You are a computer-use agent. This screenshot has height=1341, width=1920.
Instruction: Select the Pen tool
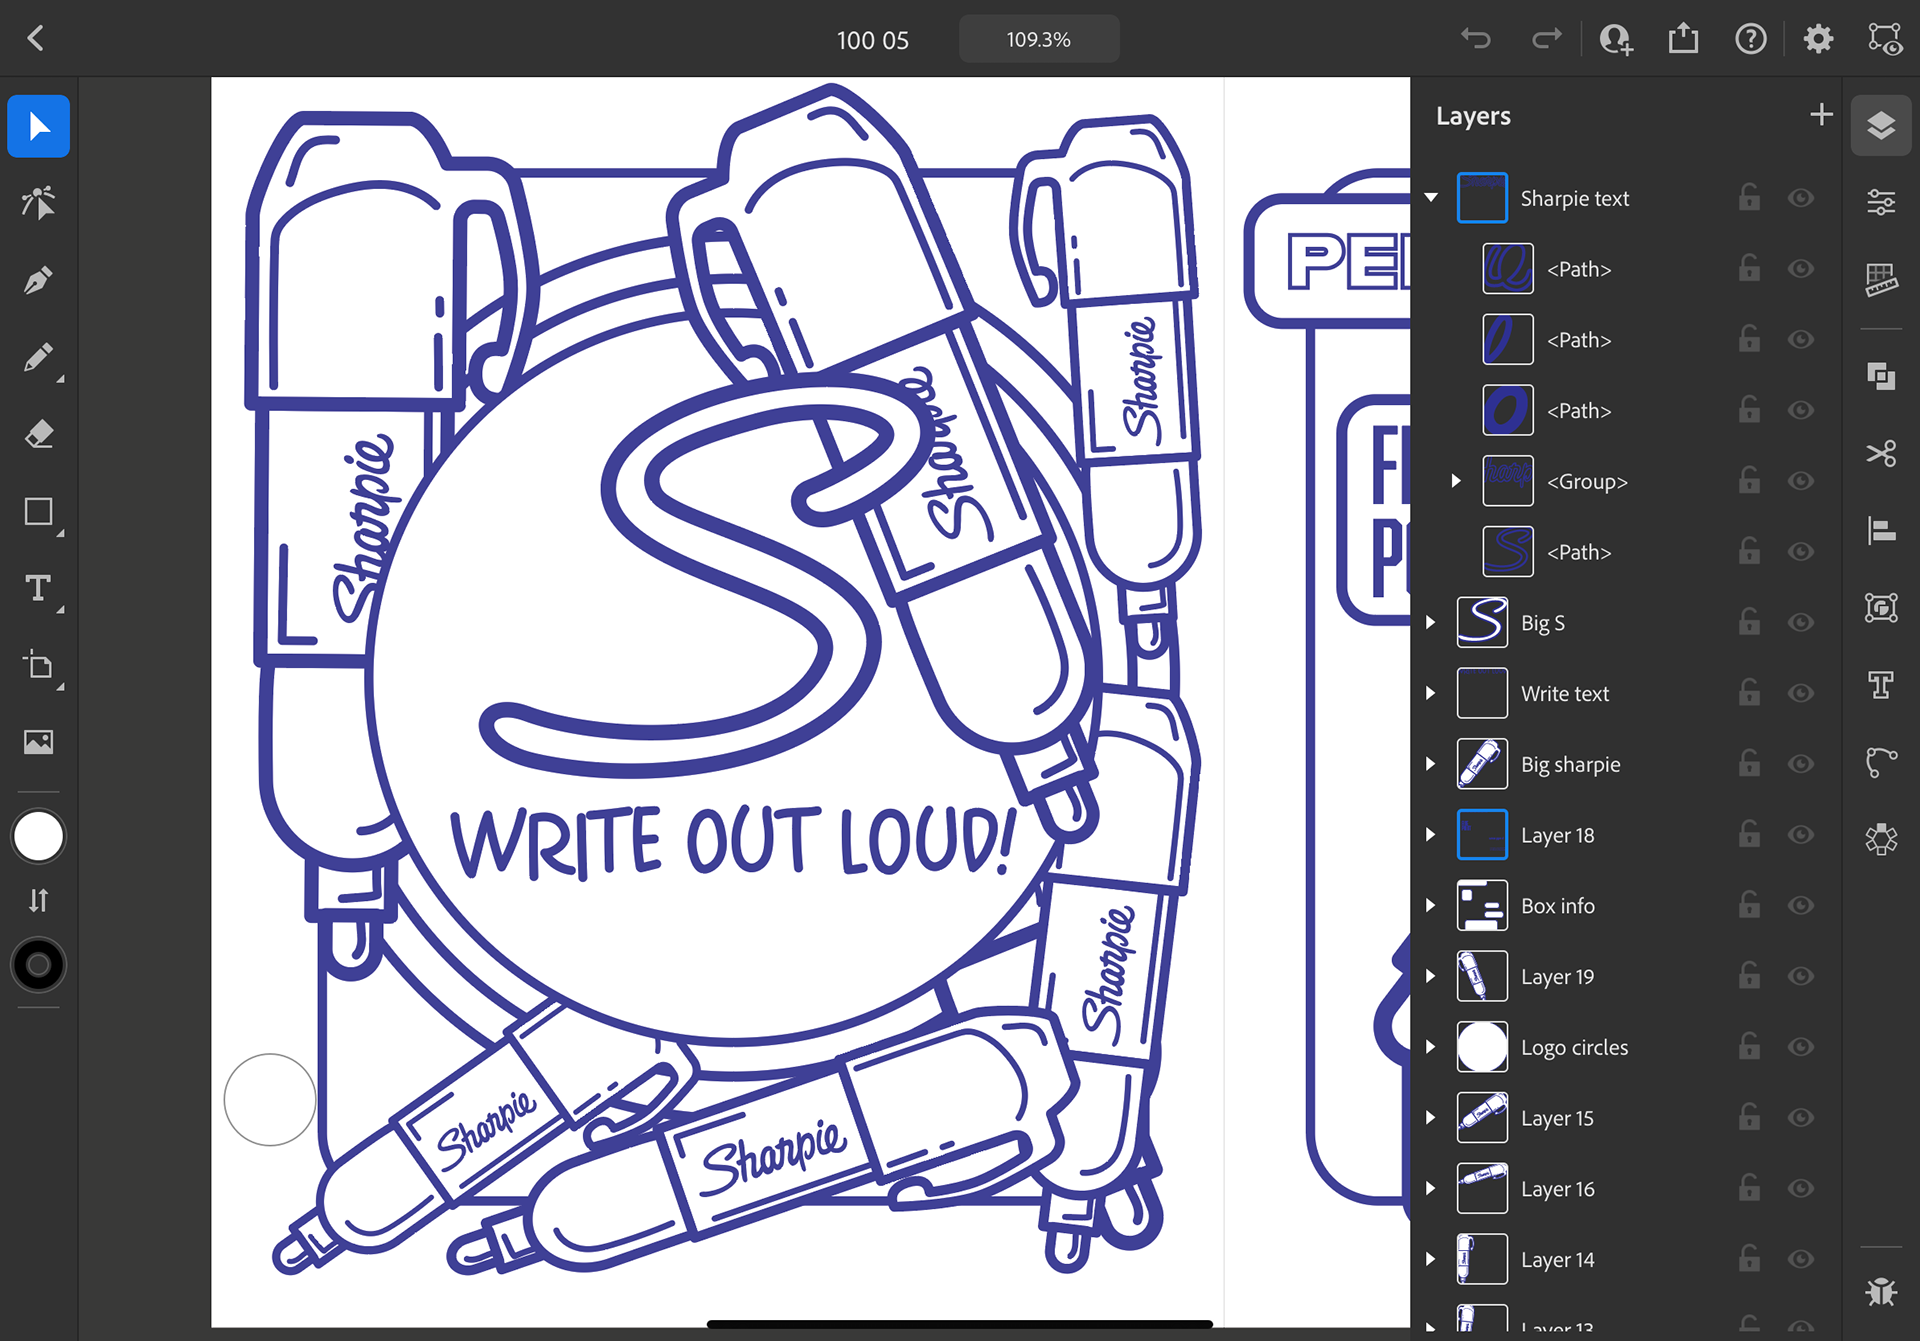click(x=38, y=281)
